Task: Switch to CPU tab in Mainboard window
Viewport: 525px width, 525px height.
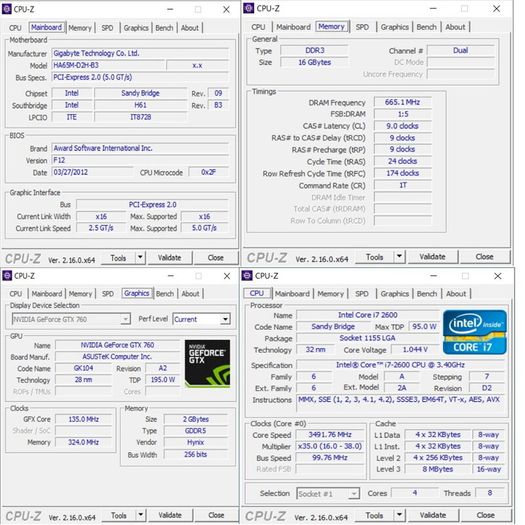Action: tap(15, 28)
